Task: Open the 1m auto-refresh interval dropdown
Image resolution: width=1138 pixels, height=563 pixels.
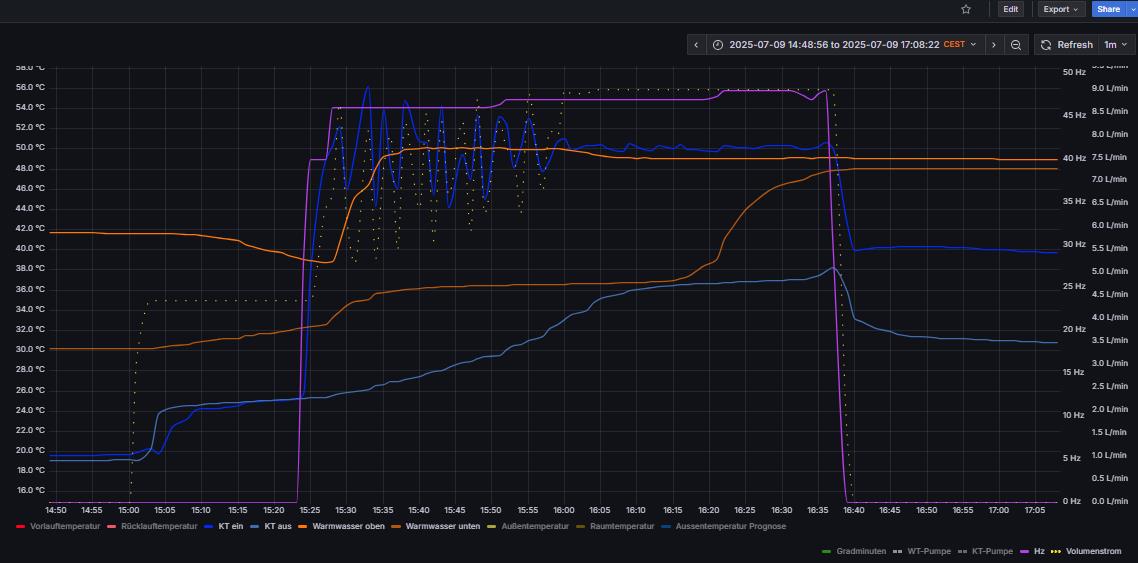Action: 1116,45
